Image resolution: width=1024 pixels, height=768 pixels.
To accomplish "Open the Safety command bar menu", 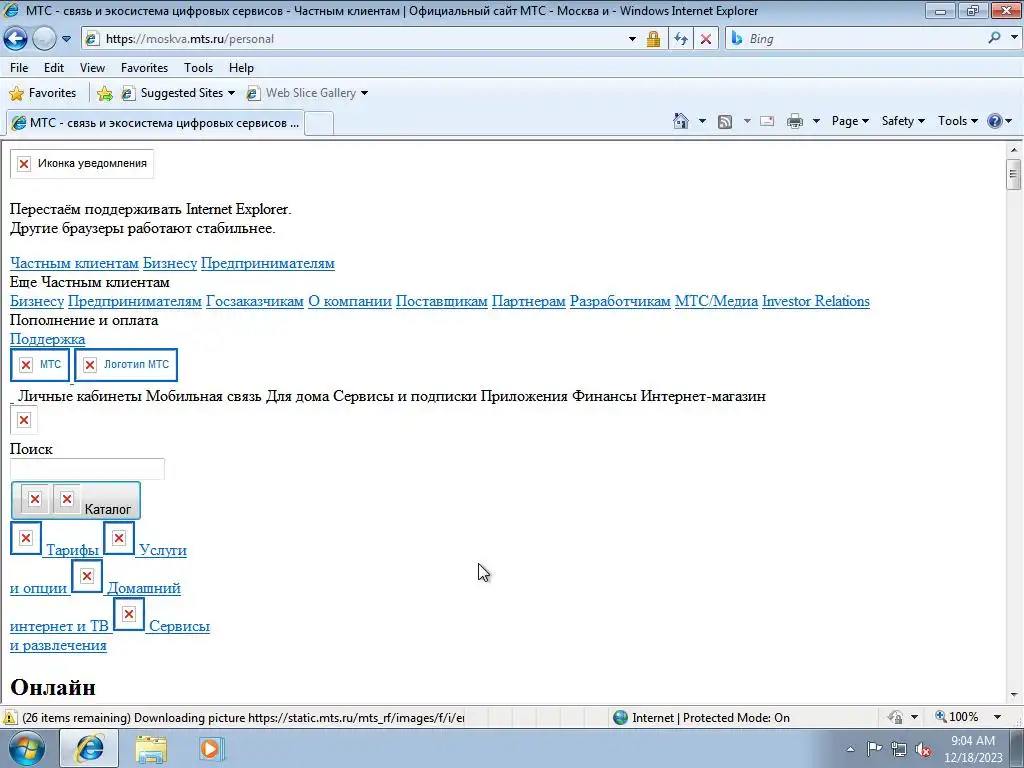I will pos(903,121).
